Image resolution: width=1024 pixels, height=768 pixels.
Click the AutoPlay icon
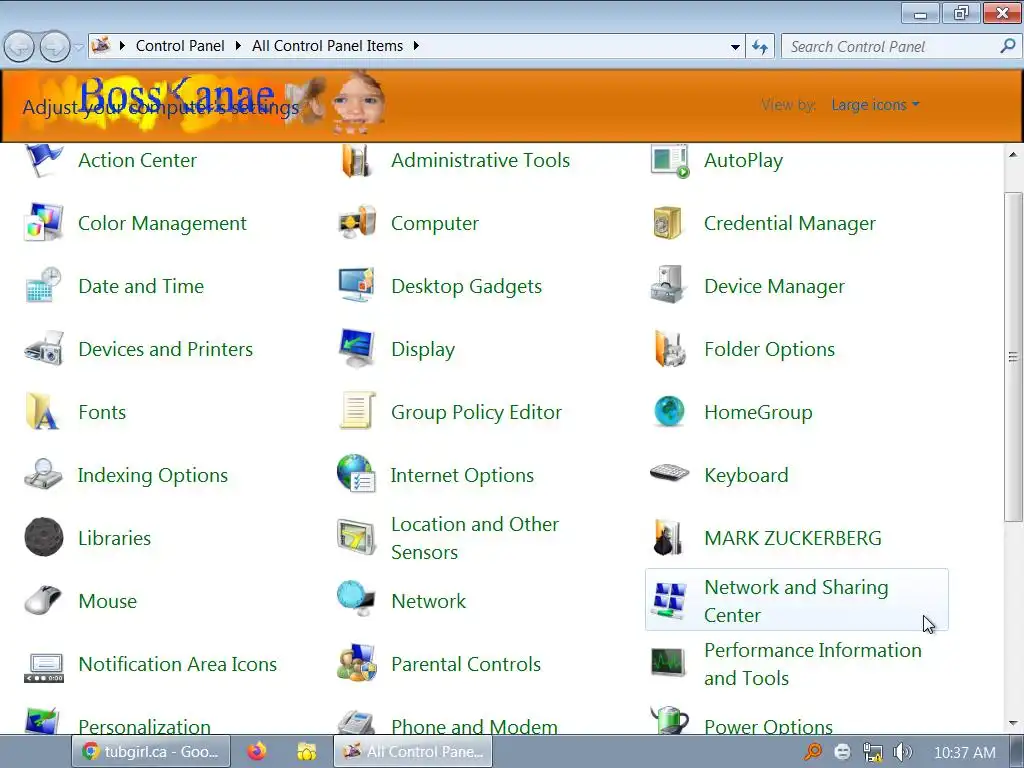tap(669, 160)
